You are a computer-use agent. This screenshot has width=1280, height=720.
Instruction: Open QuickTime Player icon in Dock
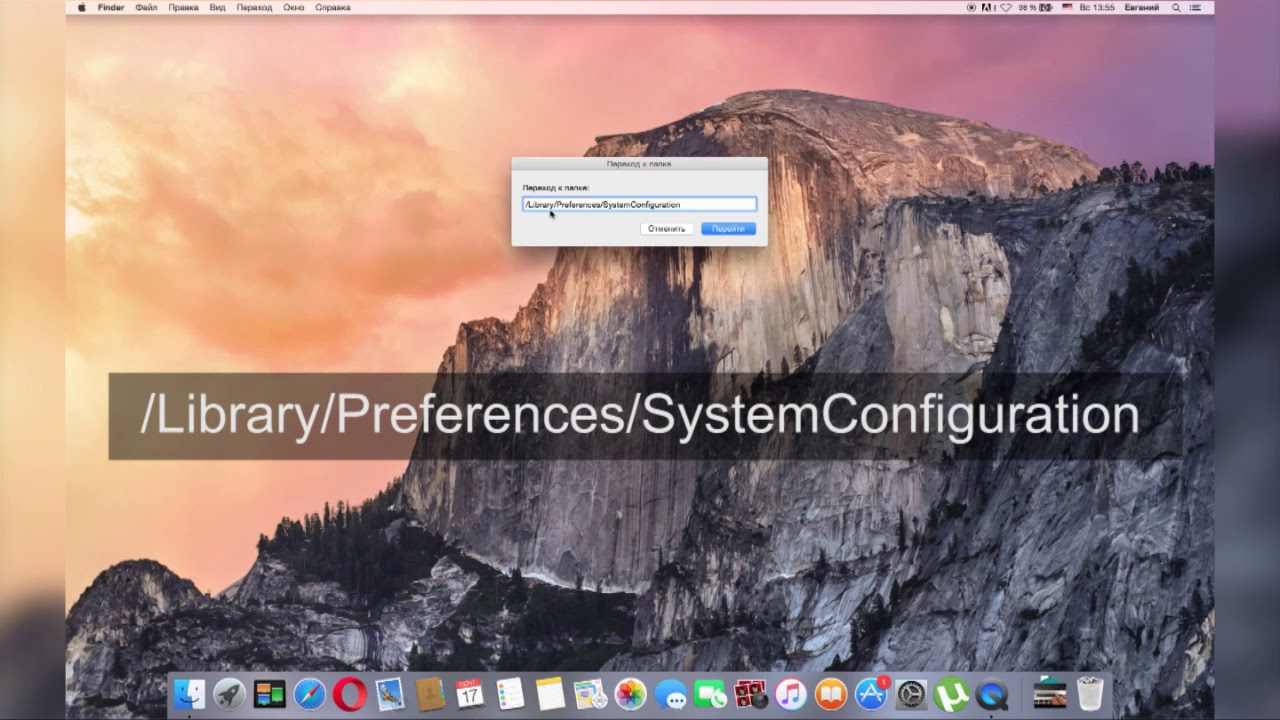click(x=992, y=693)
